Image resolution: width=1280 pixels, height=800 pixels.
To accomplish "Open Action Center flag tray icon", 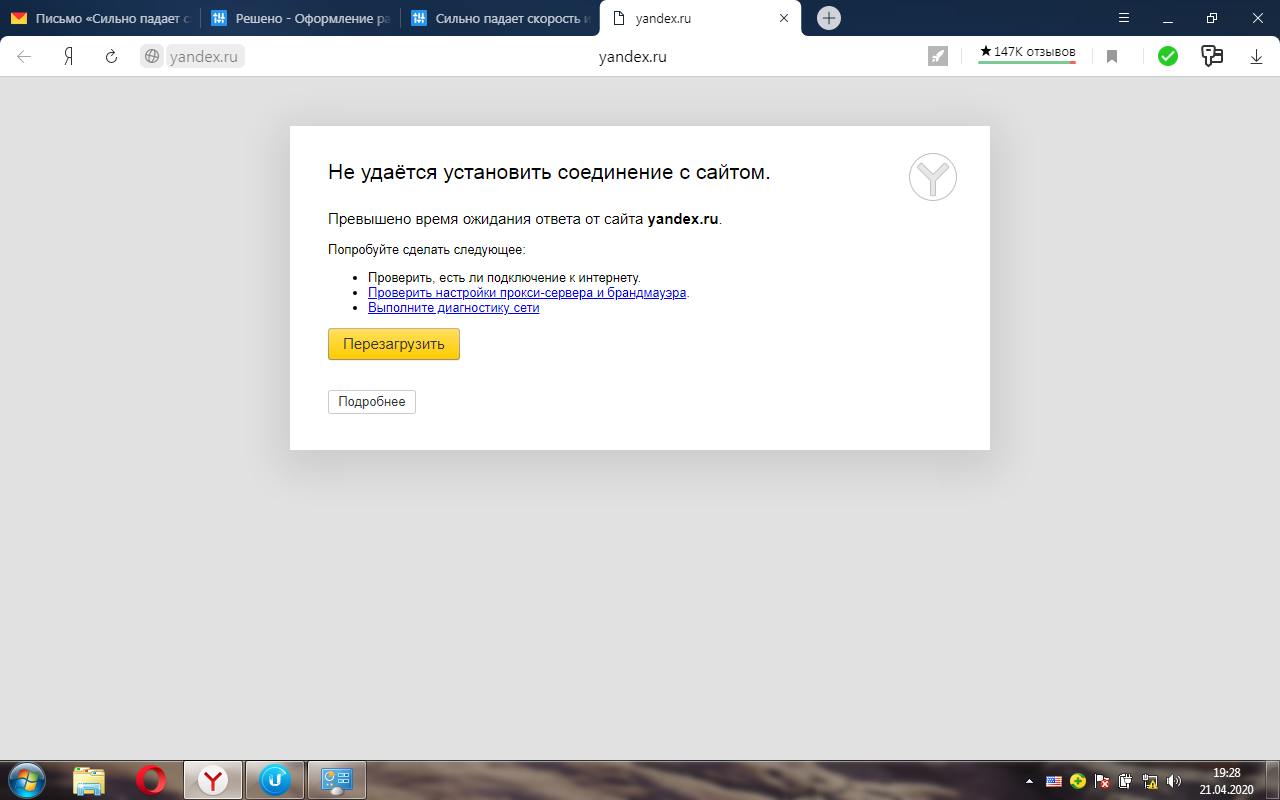I will point(1102,781).
